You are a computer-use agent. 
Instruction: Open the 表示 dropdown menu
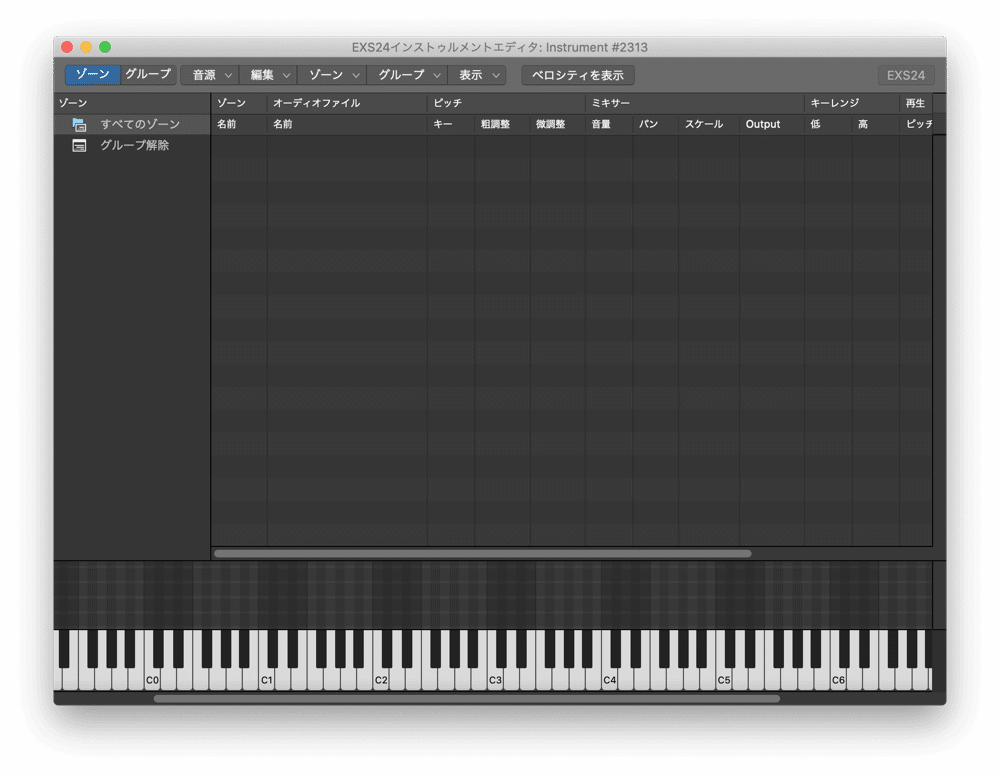(477, 75)
